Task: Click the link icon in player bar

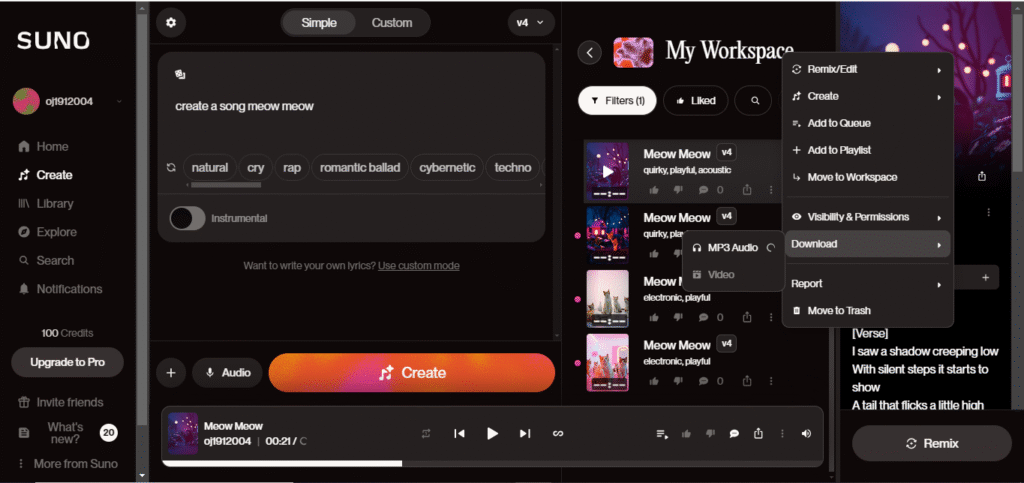Action: point(558,433)
